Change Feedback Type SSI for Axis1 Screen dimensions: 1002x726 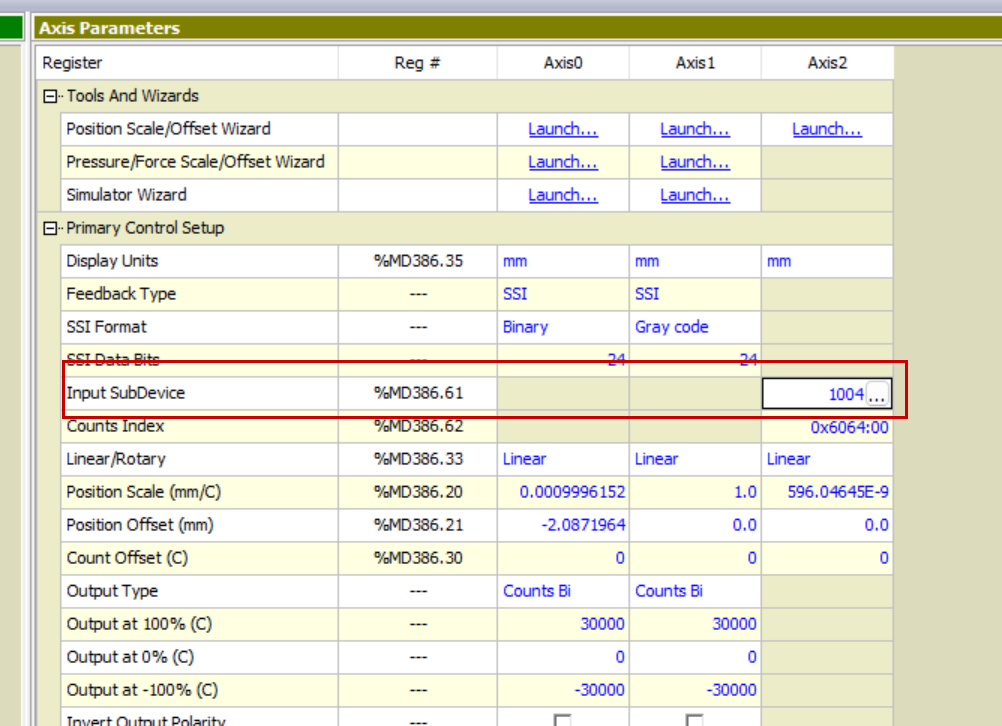[695, 294]
